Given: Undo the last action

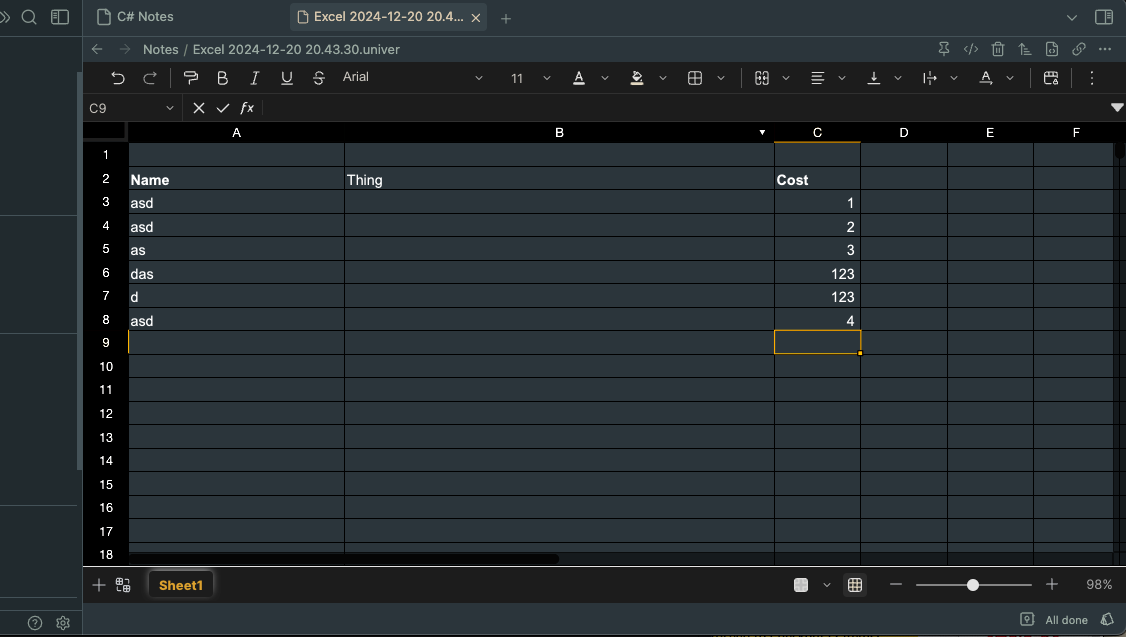Looking at the screenshot, I should pyautogui.click(x=118, y=78).
